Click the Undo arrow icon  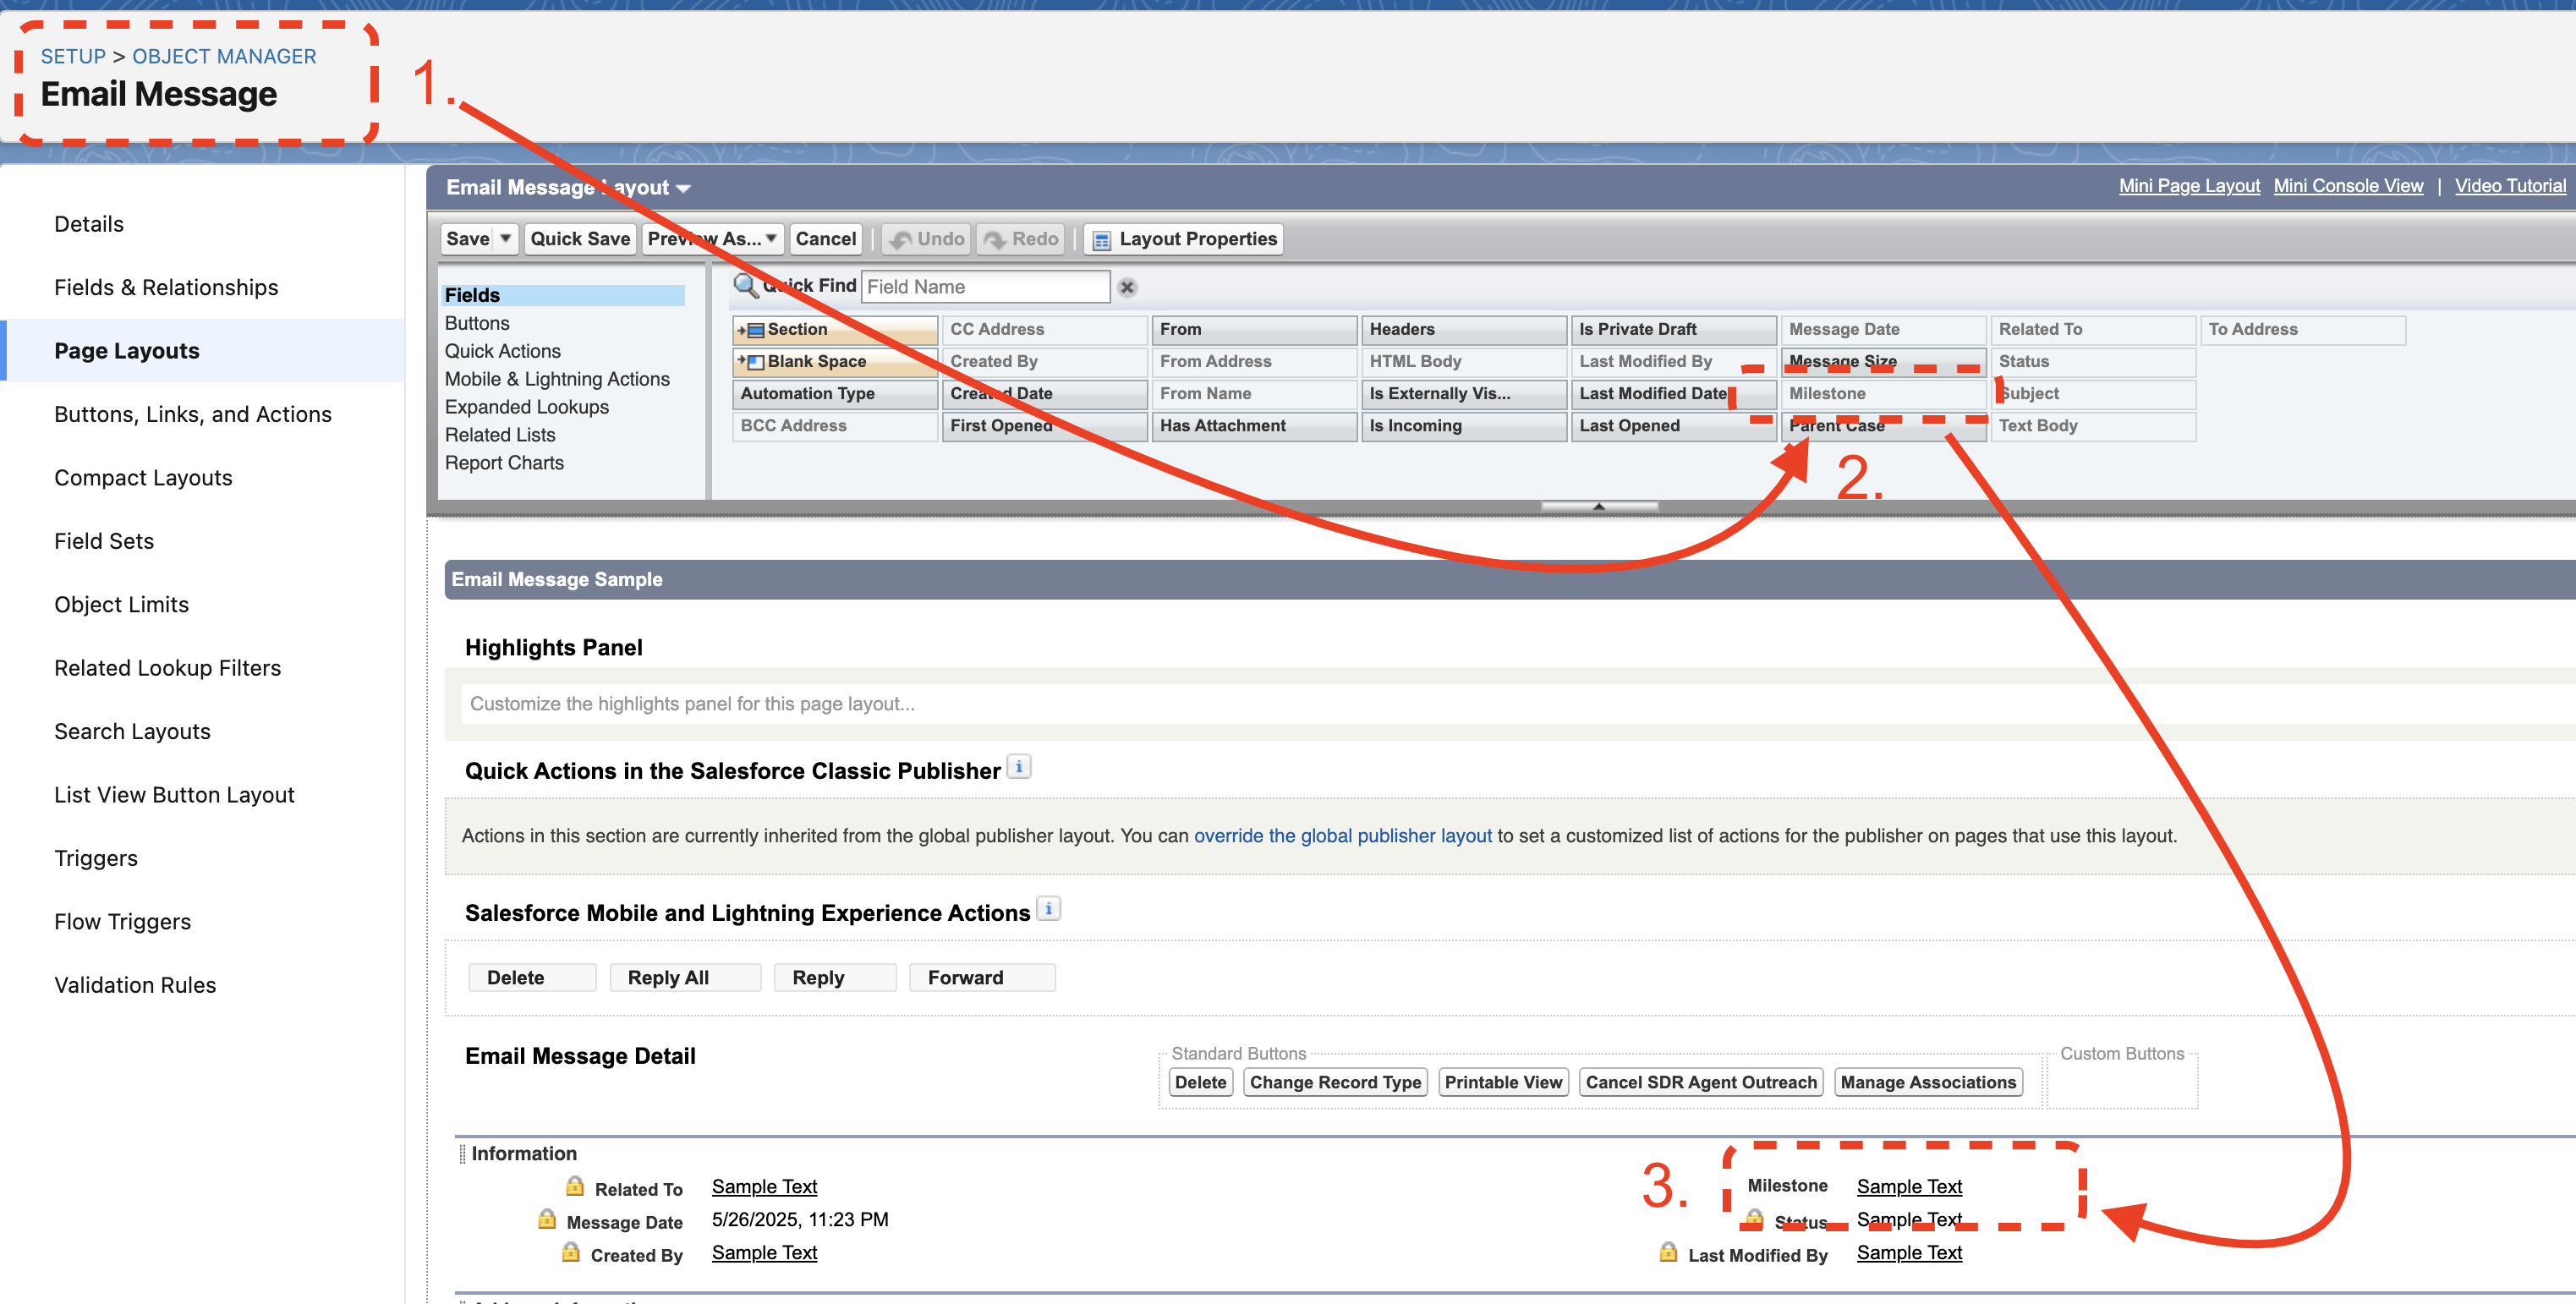coord(901,240)
